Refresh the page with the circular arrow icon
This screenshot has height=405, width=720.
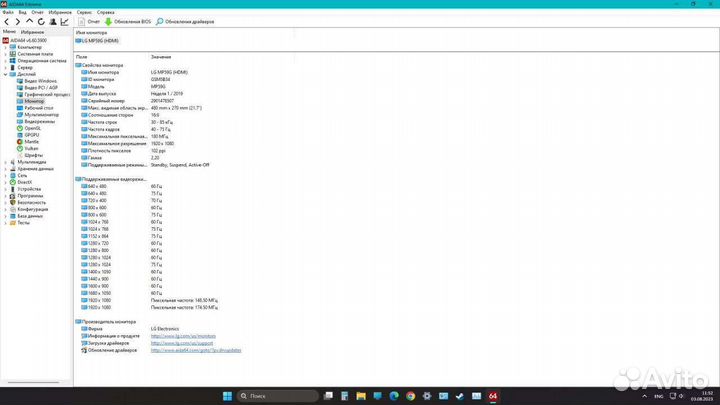(41, 22)
